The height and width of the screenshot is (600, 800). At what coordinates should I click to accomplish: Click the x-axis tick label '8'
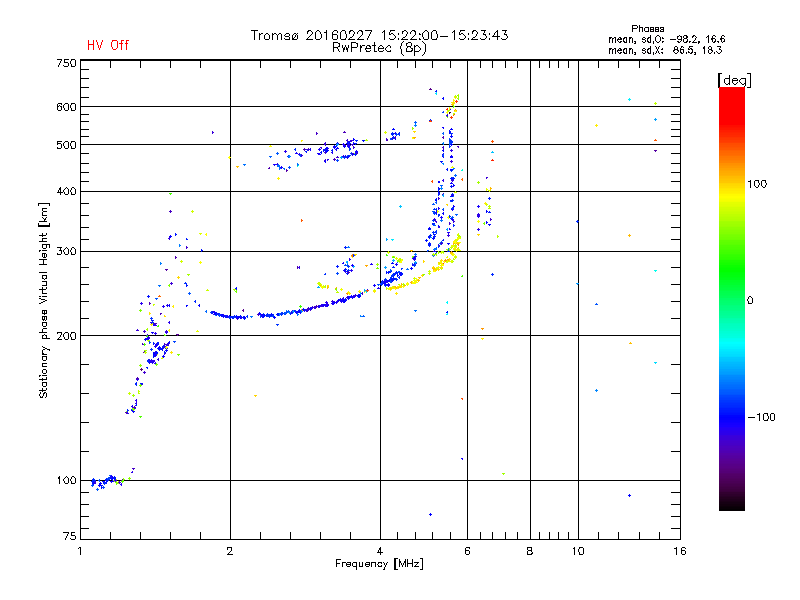pos(530,551)
